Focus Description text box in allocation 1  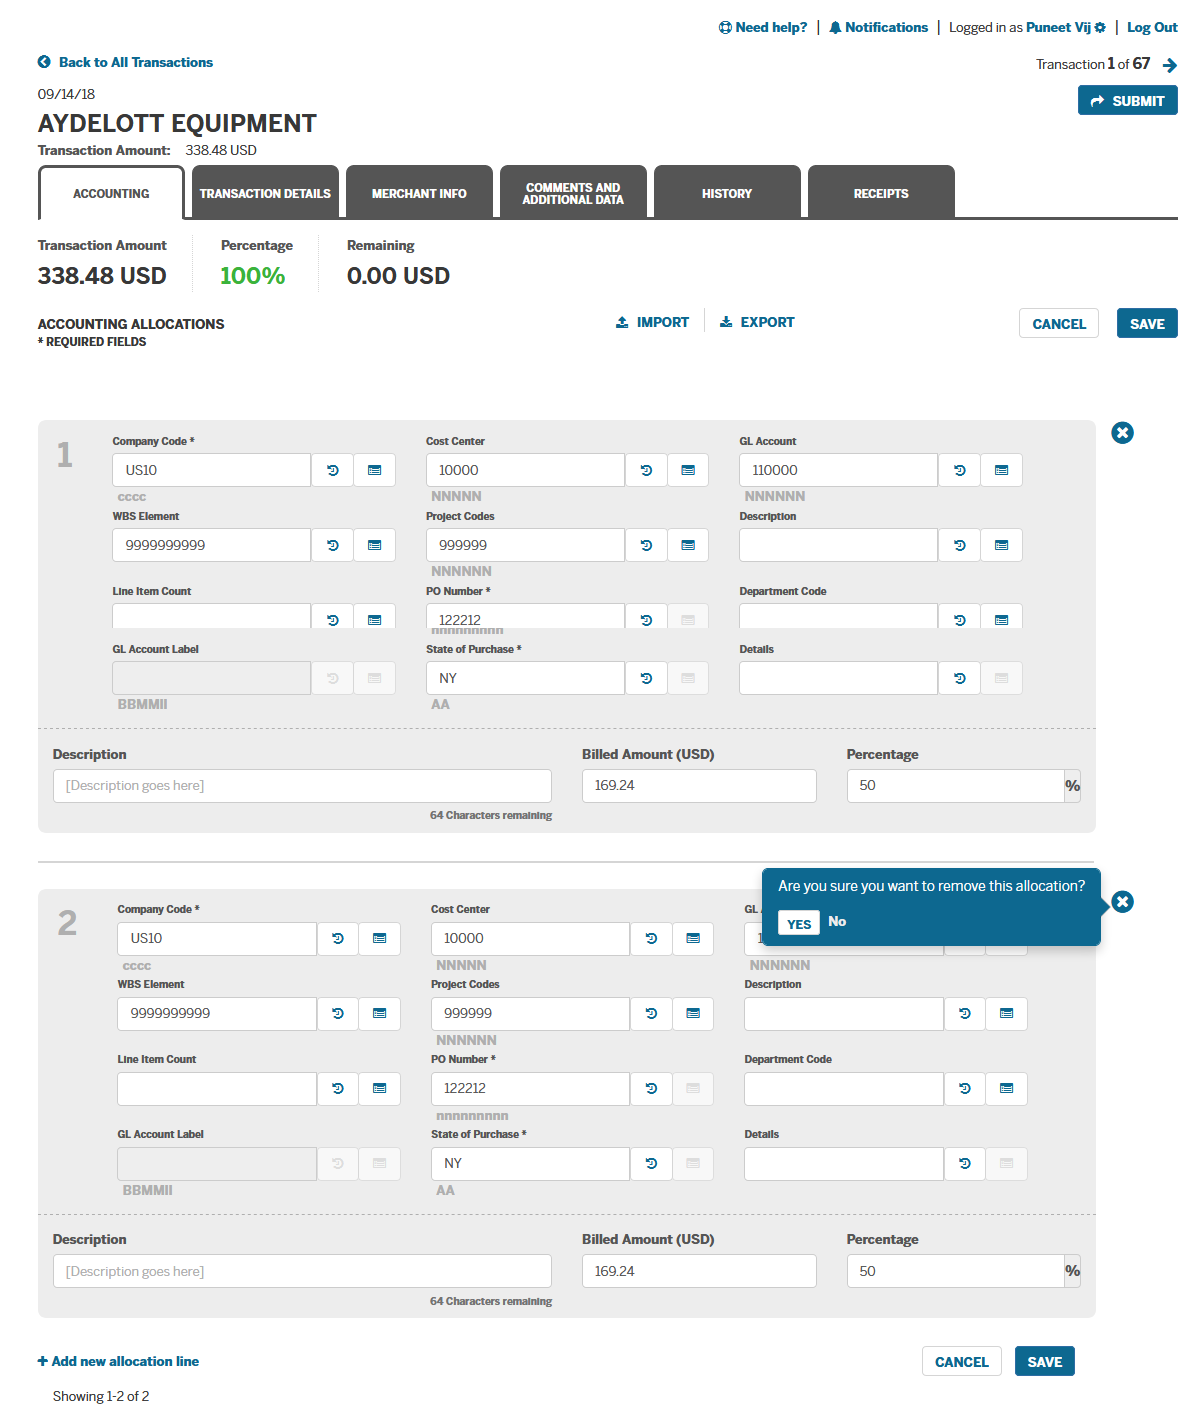point(302,786)
